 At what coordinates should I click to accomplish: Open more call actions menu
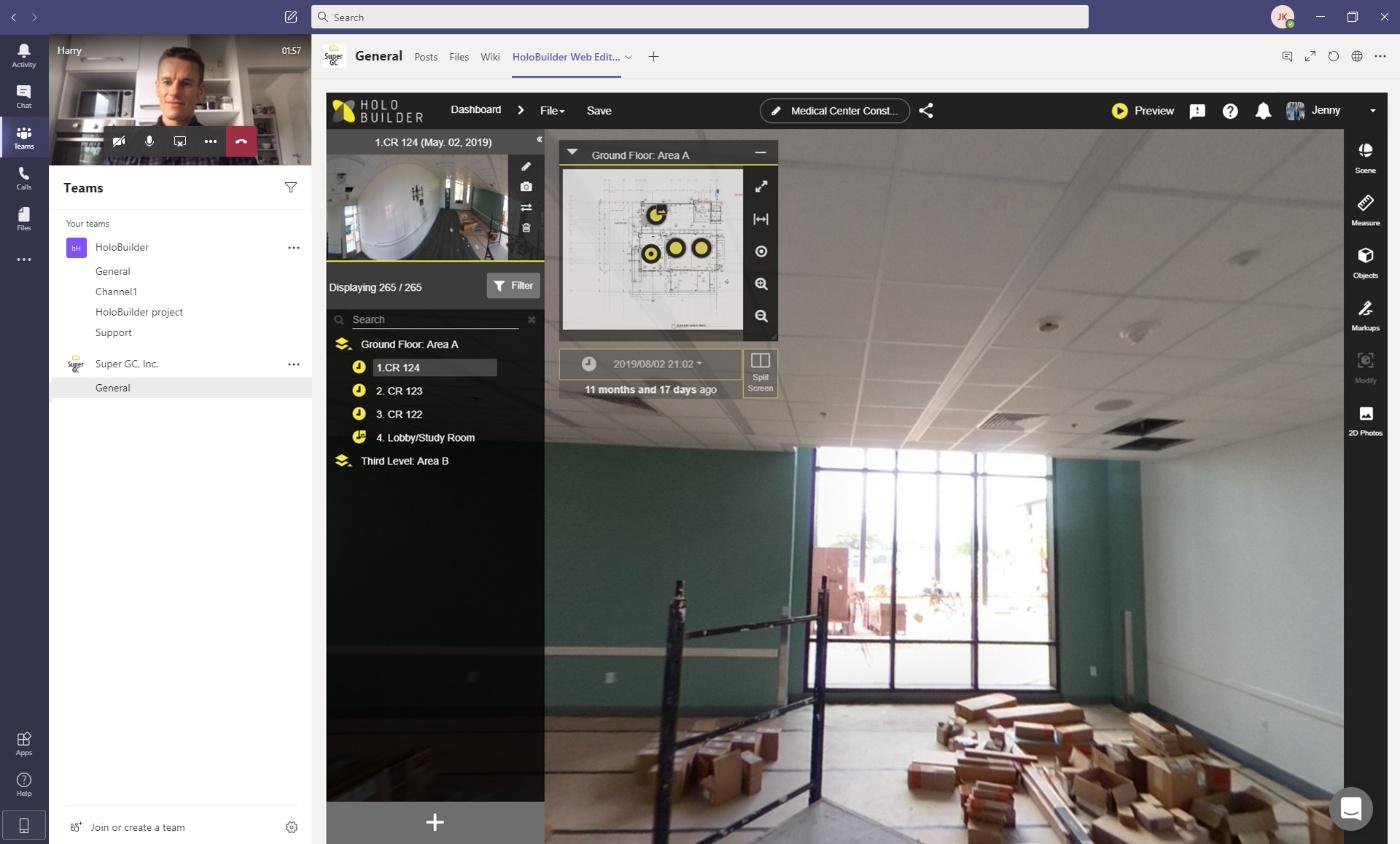(x=210, y=141)
